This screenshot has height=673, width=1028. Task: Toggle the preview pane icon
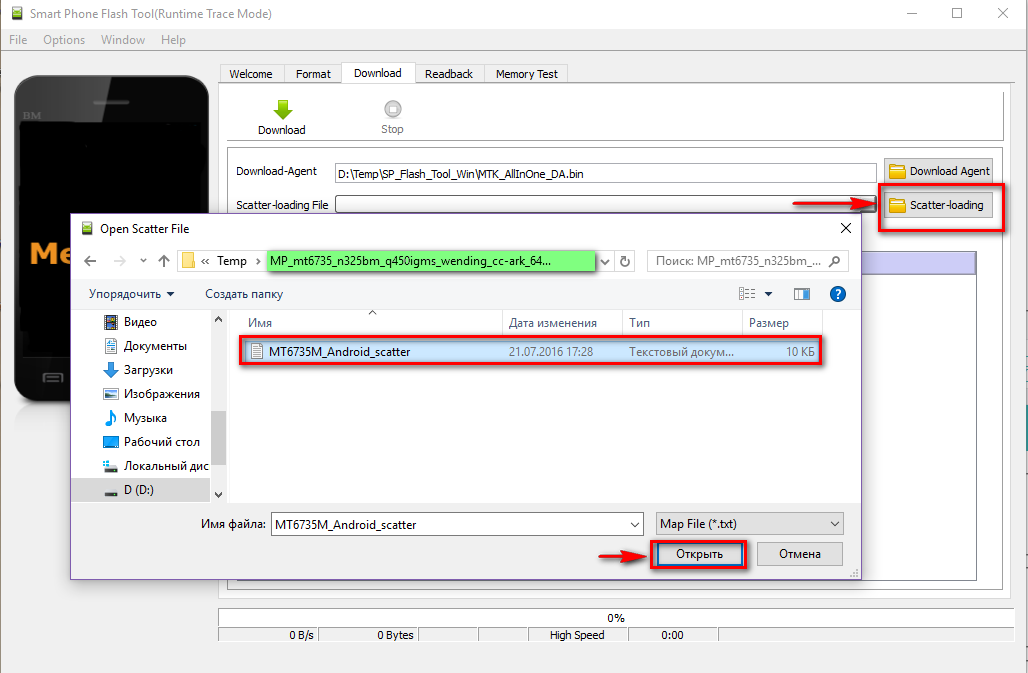tap(801, 294)
